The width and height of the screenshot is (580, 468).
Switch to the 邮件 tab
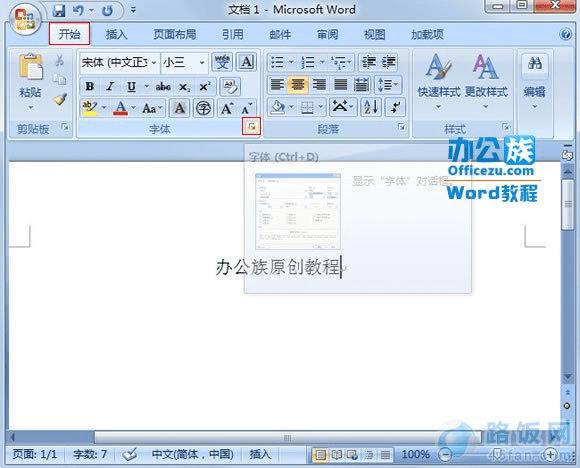pos(280,34)
